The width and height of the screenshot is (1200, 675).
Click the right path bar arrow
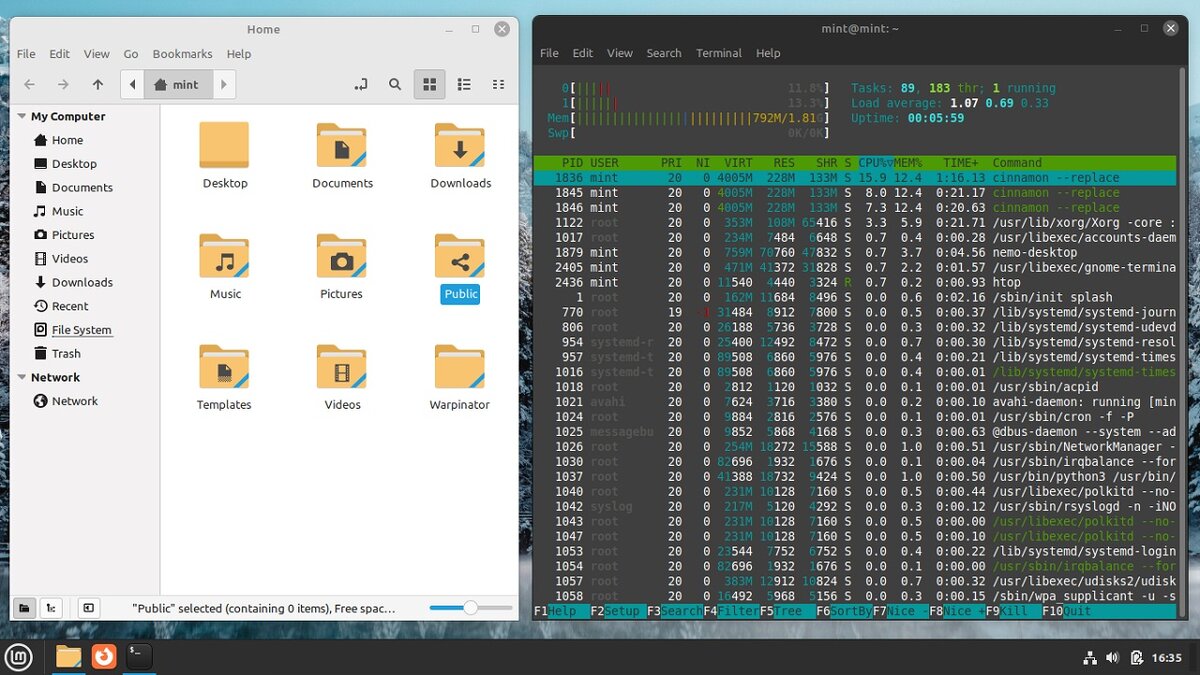point(224,85)
